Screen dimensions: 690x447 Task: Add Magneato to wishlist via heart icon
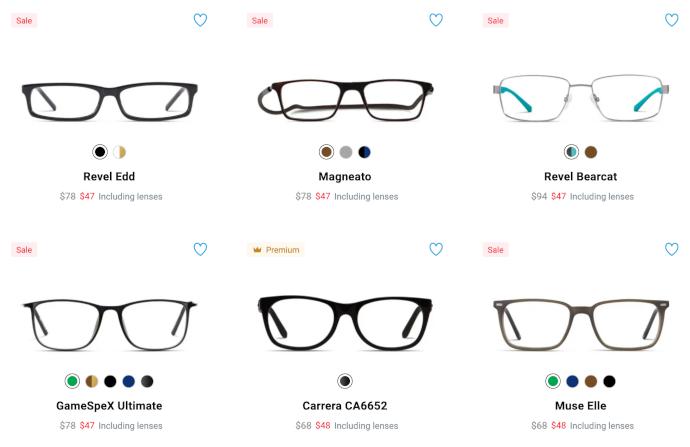[x=436, y=20]
